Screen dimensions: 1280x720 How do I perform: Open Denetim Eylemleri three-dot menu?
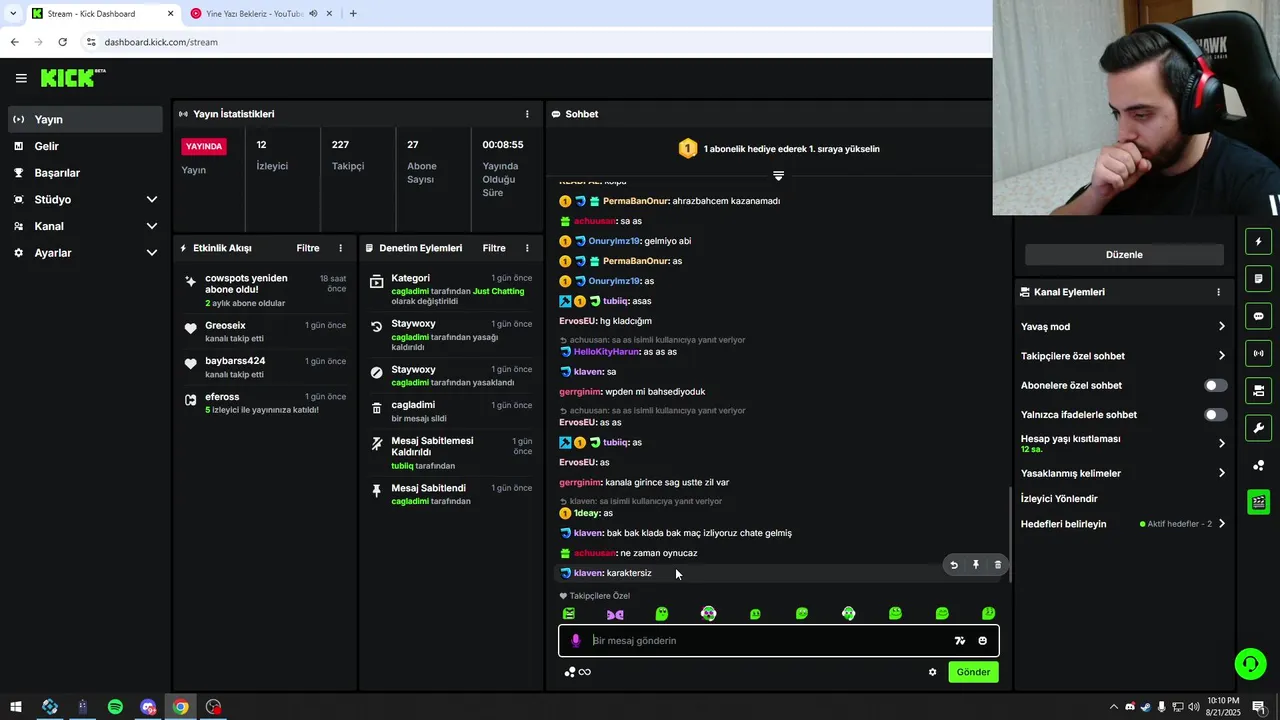527,248
